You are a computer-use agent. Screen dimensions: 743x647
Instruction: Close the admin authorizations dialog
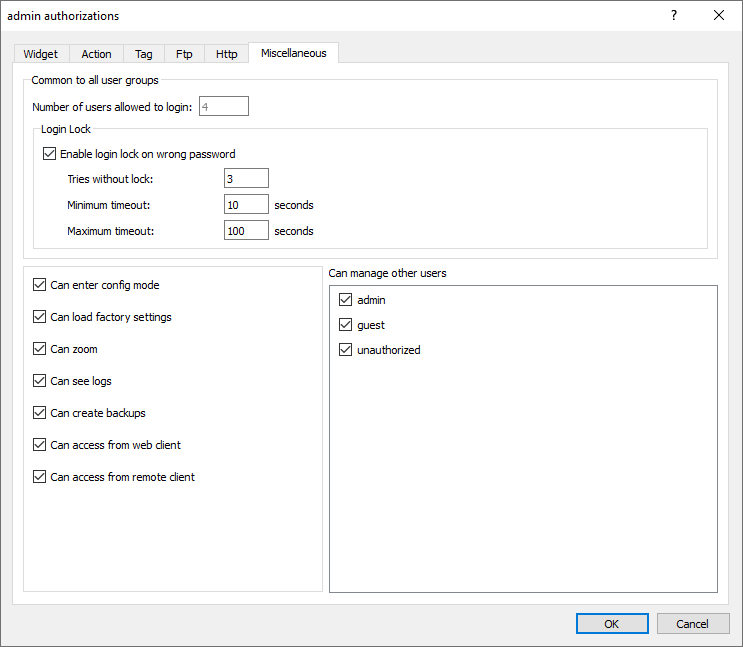coord(719,15)
